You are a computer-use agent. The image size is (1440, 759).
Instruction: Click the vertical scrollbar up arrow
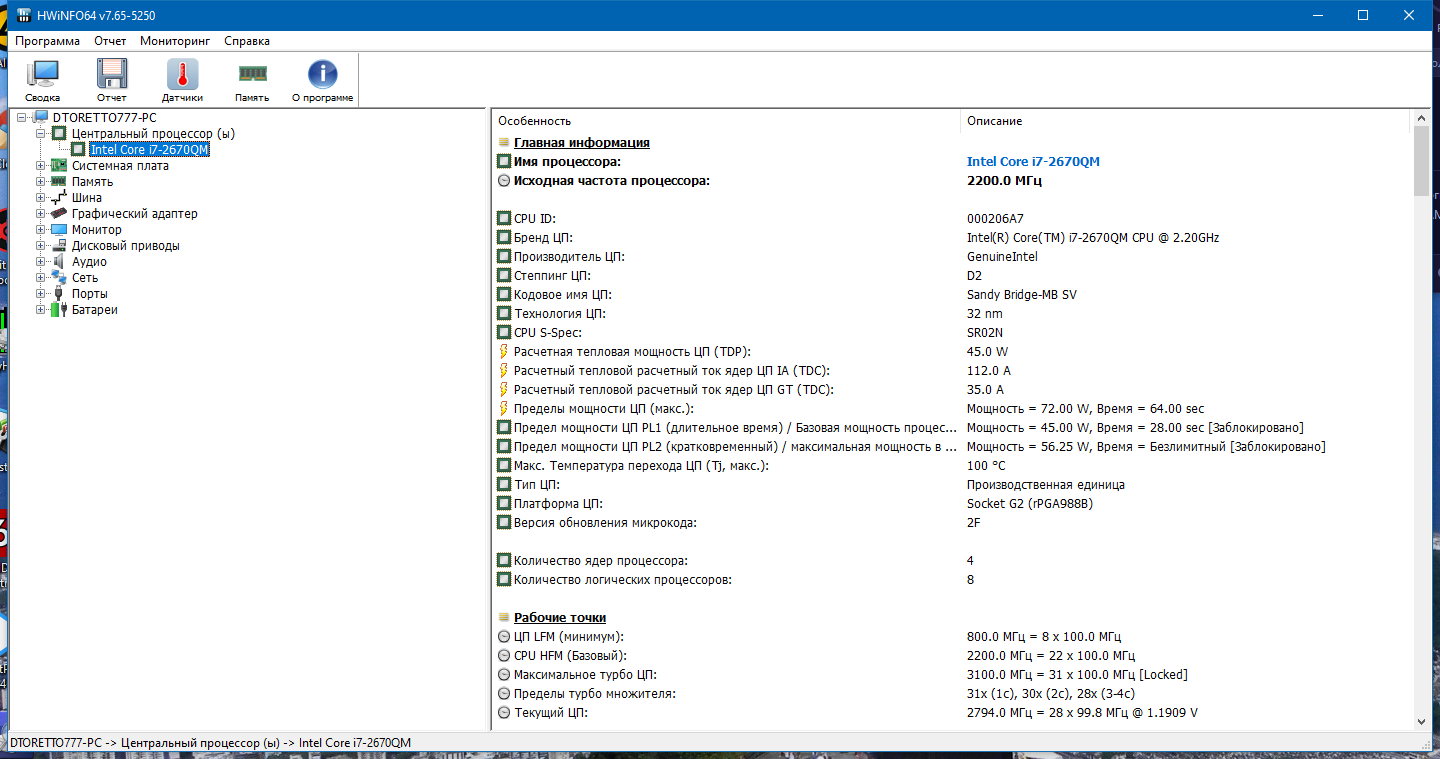tap(1421, 118)
